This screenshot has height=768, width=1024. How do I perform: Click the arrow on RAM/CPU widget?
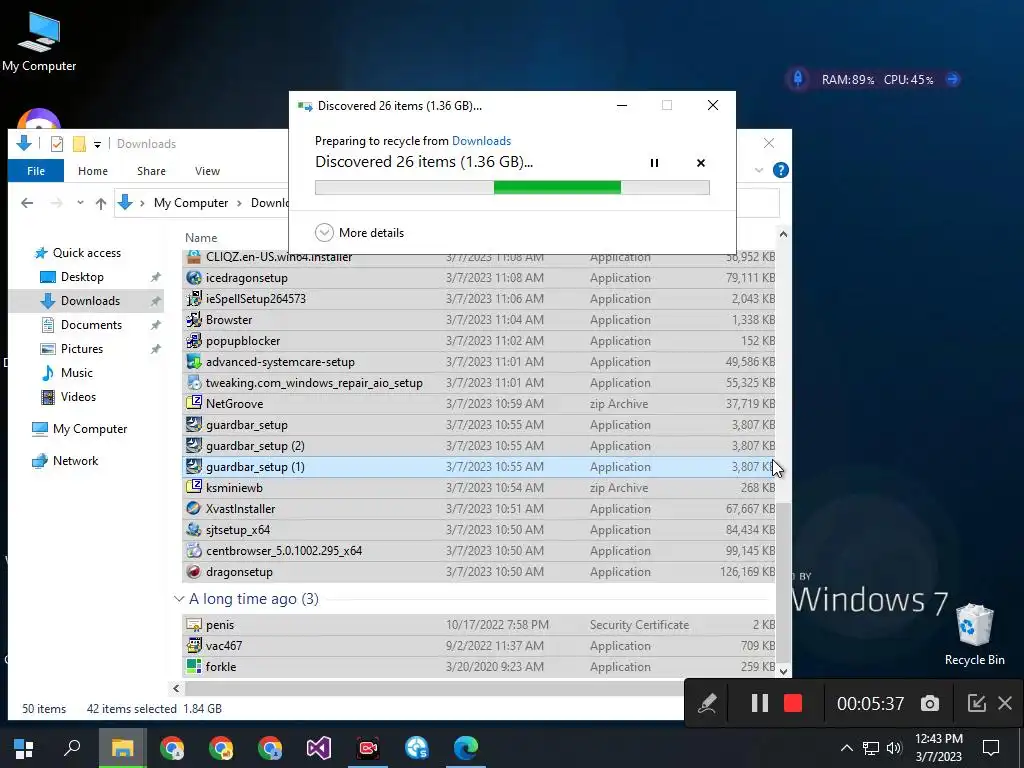(953, 80)
